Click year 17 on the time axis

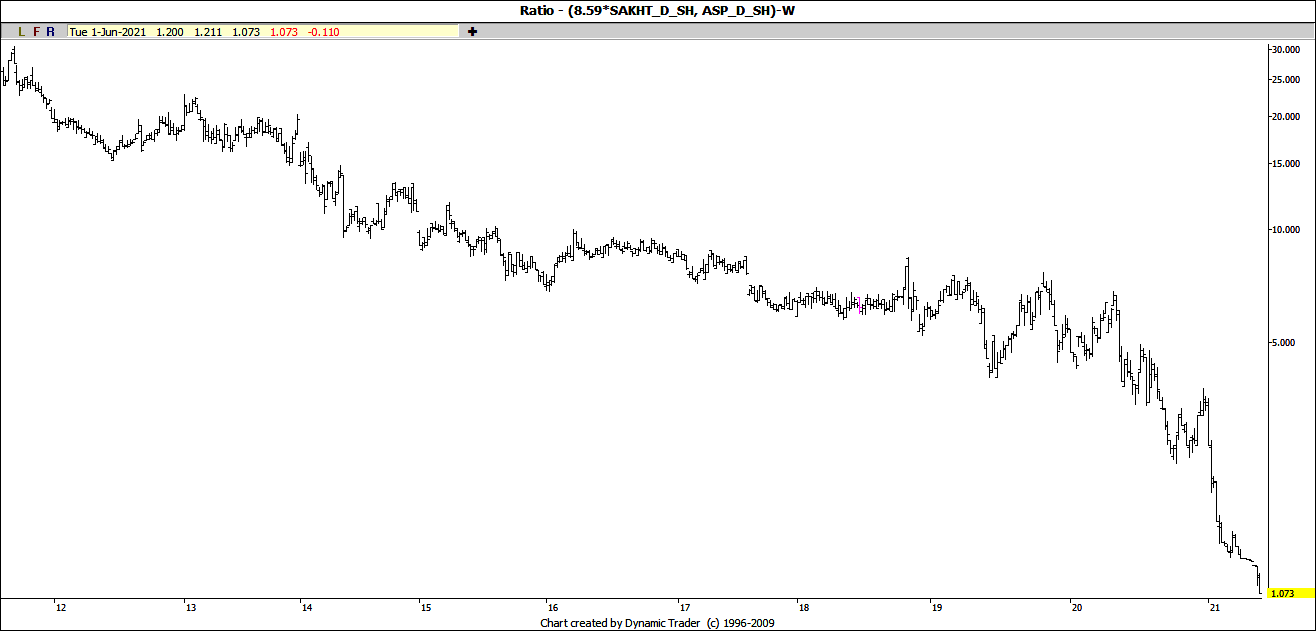pos(684,607)
